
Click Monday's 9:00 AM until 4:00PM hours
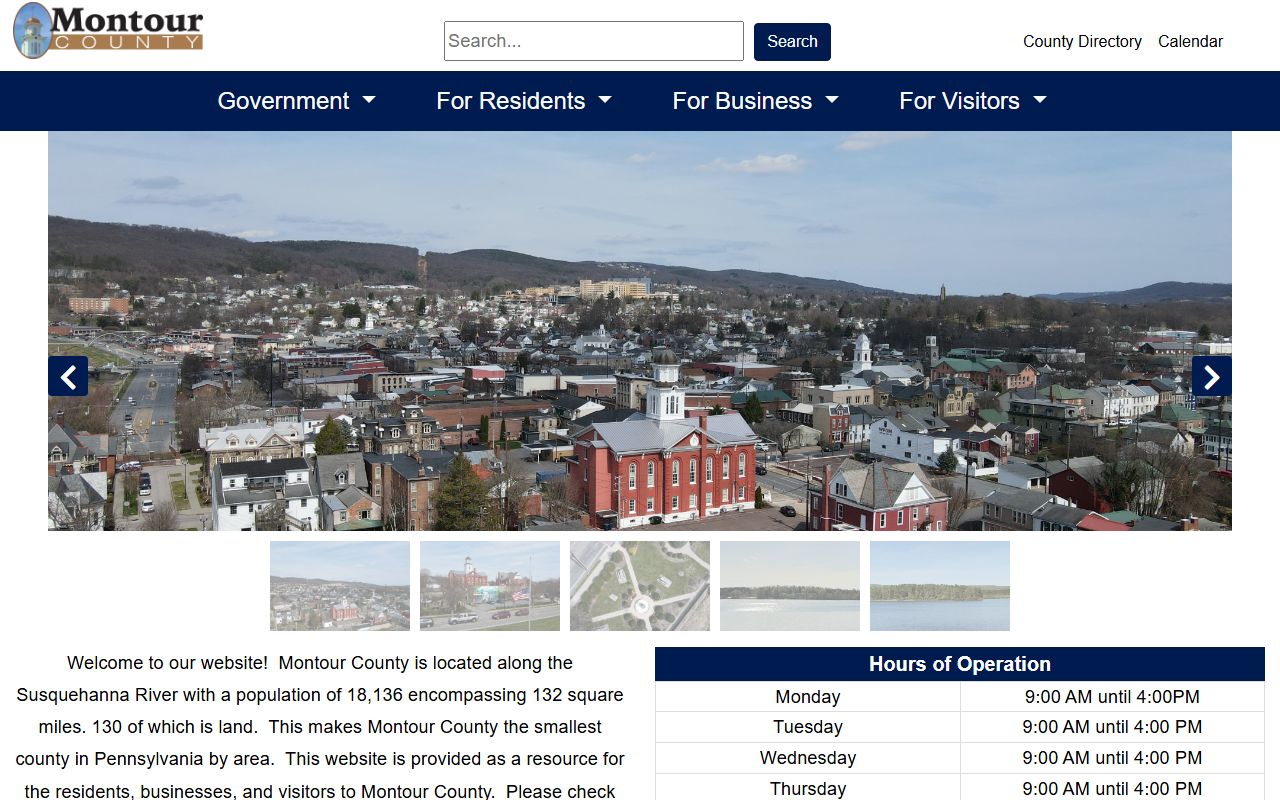pos(1112,697)
